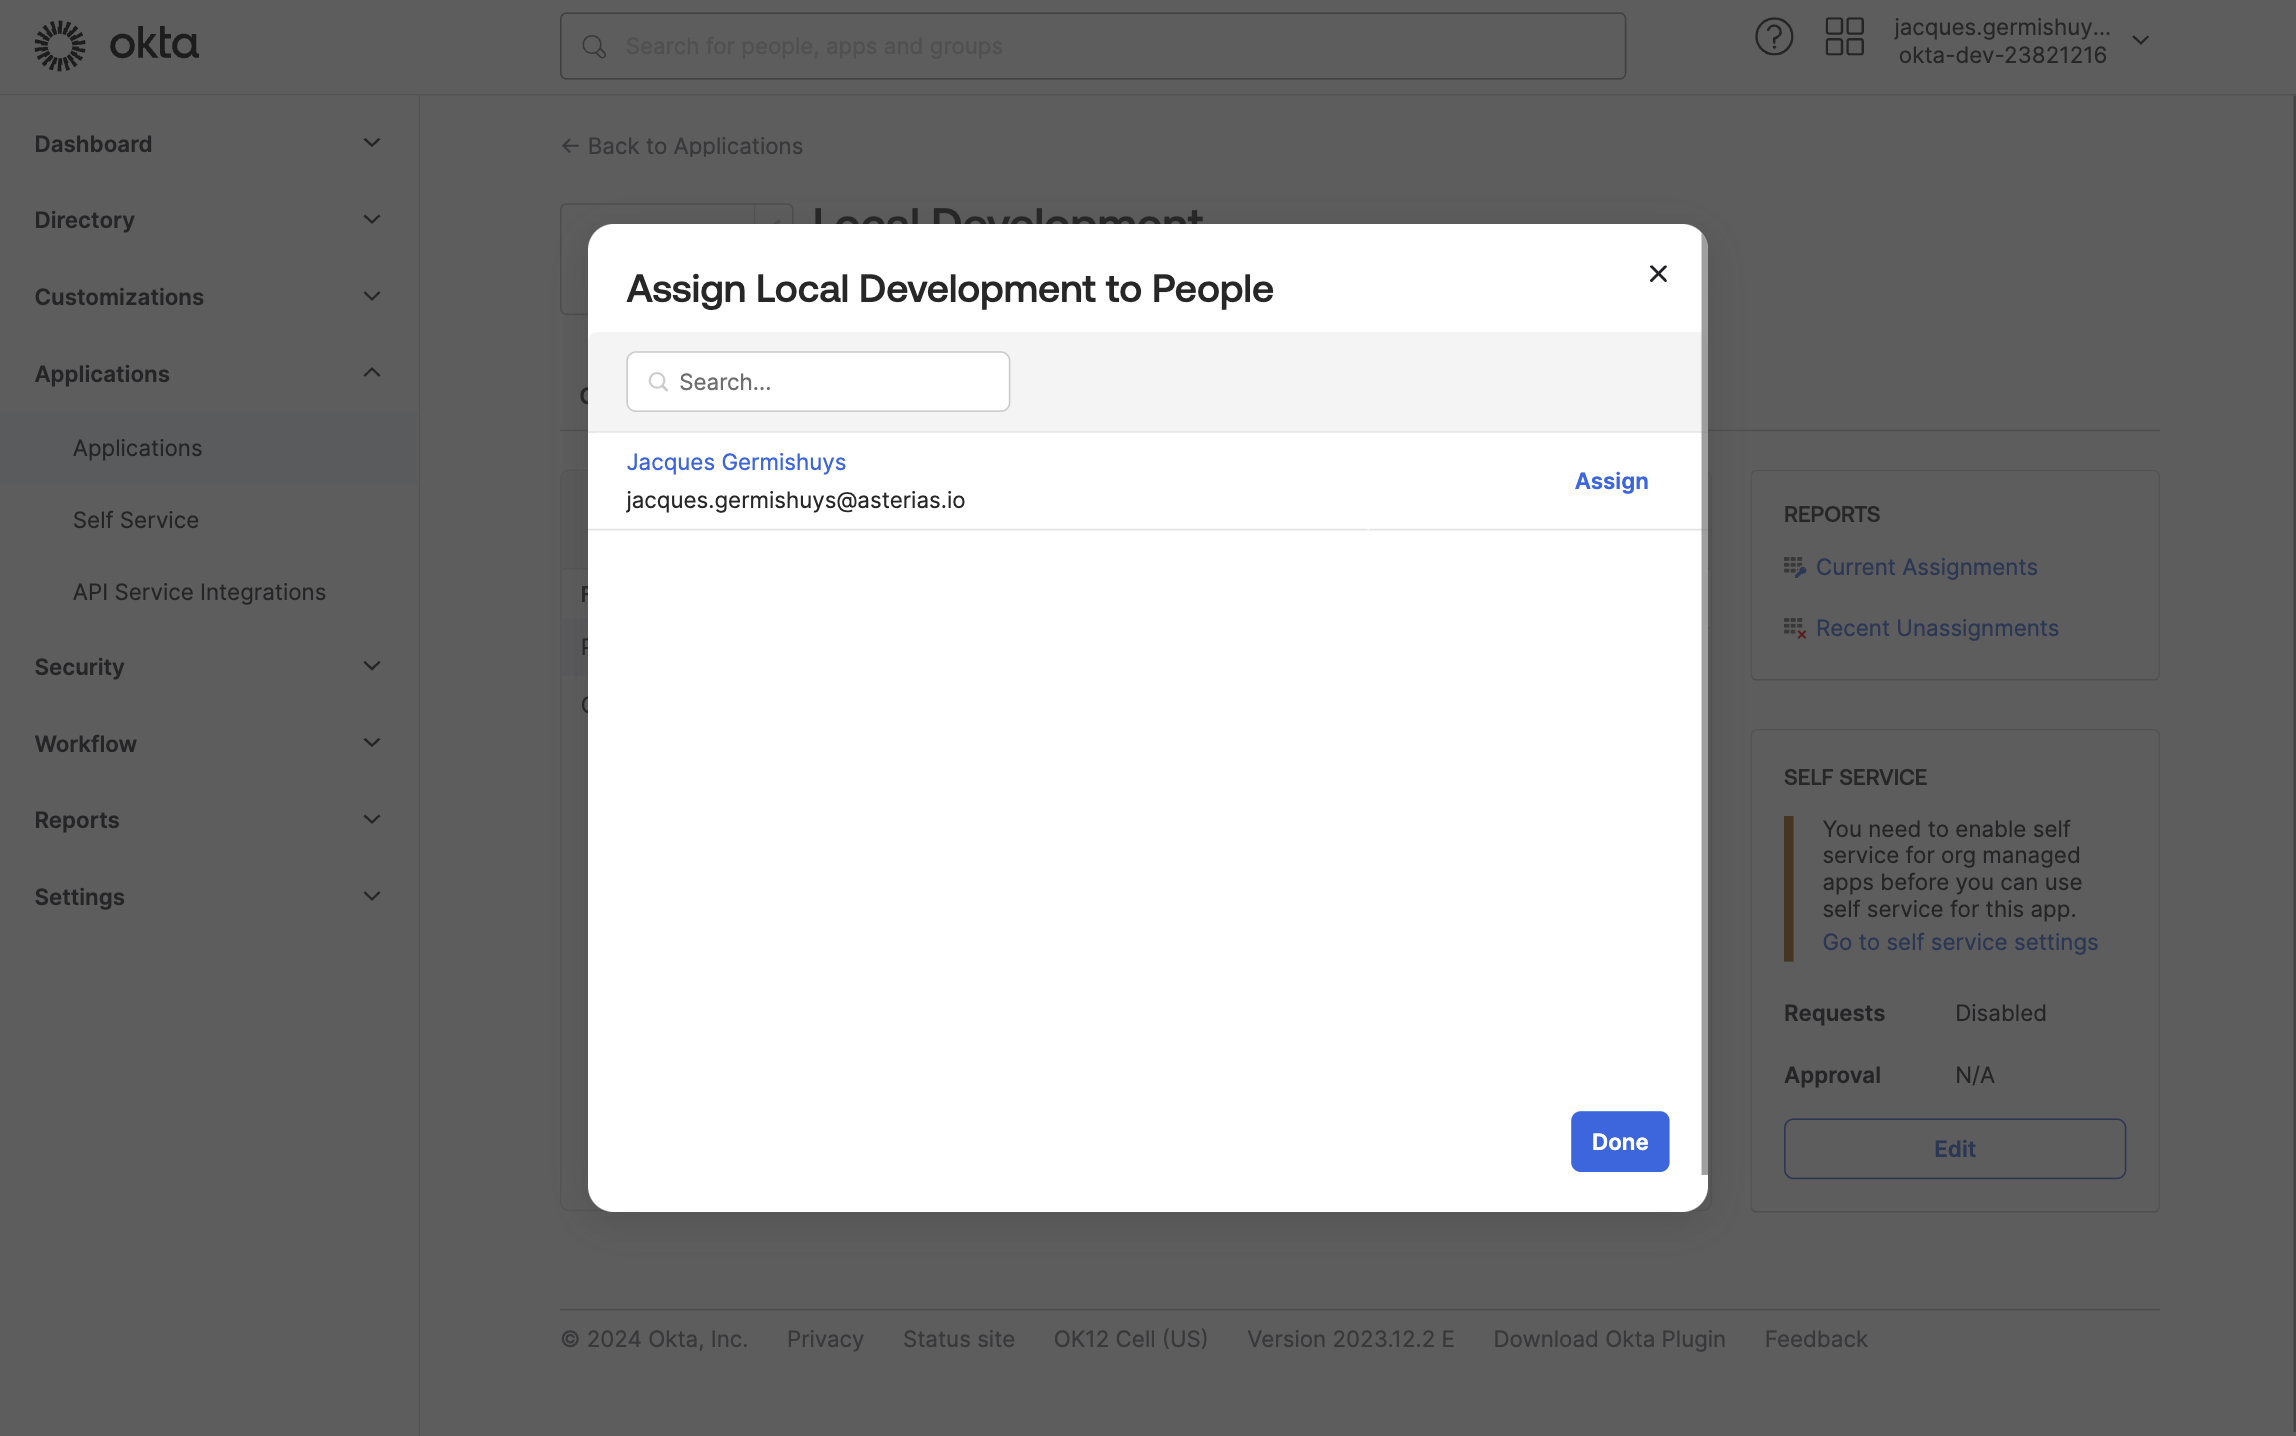Click the magnifier icon in the dialog search field
2296x1436 pixels.
(658, 382)
